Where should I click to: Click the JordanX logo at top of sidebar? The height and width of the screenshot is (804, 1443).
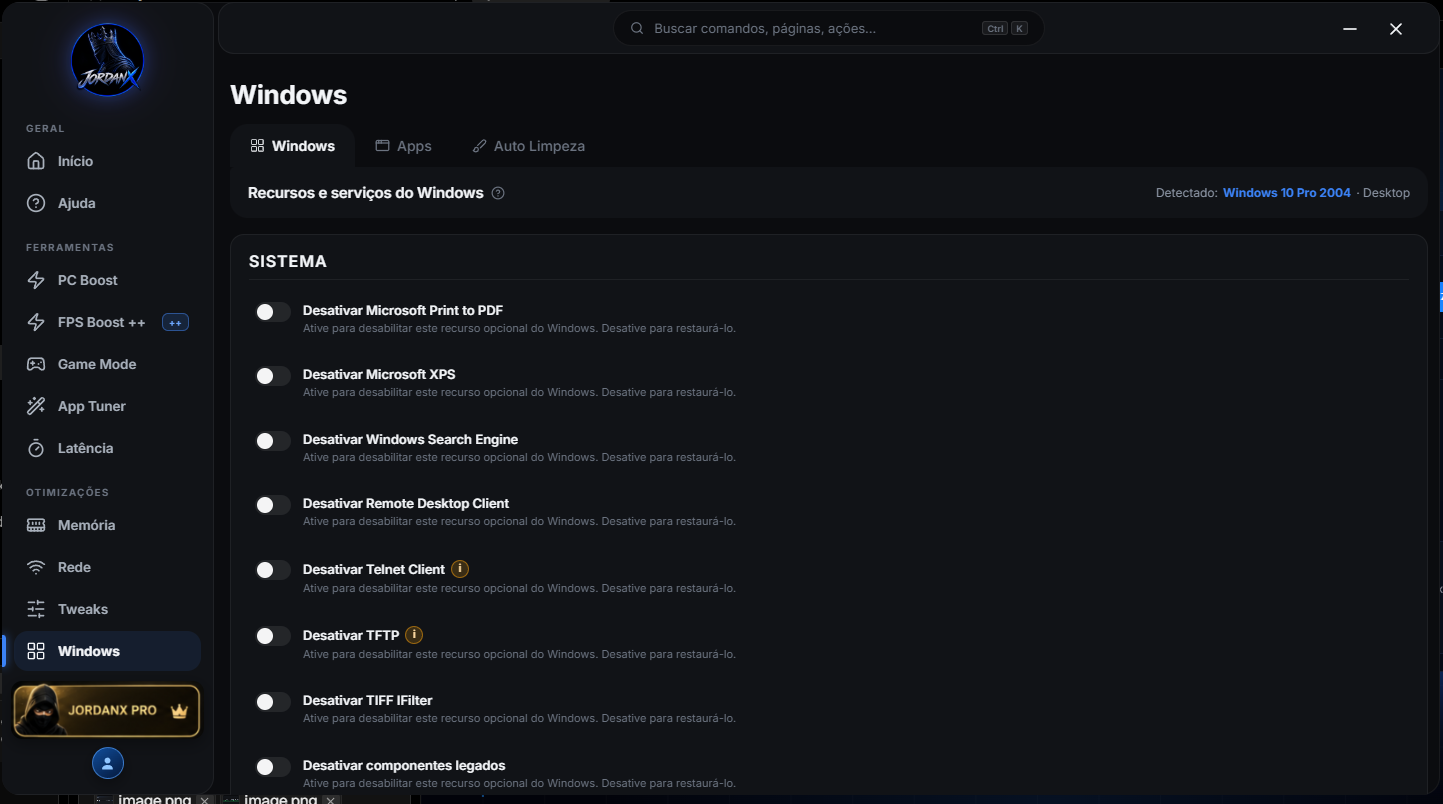[x=107, y=60]
